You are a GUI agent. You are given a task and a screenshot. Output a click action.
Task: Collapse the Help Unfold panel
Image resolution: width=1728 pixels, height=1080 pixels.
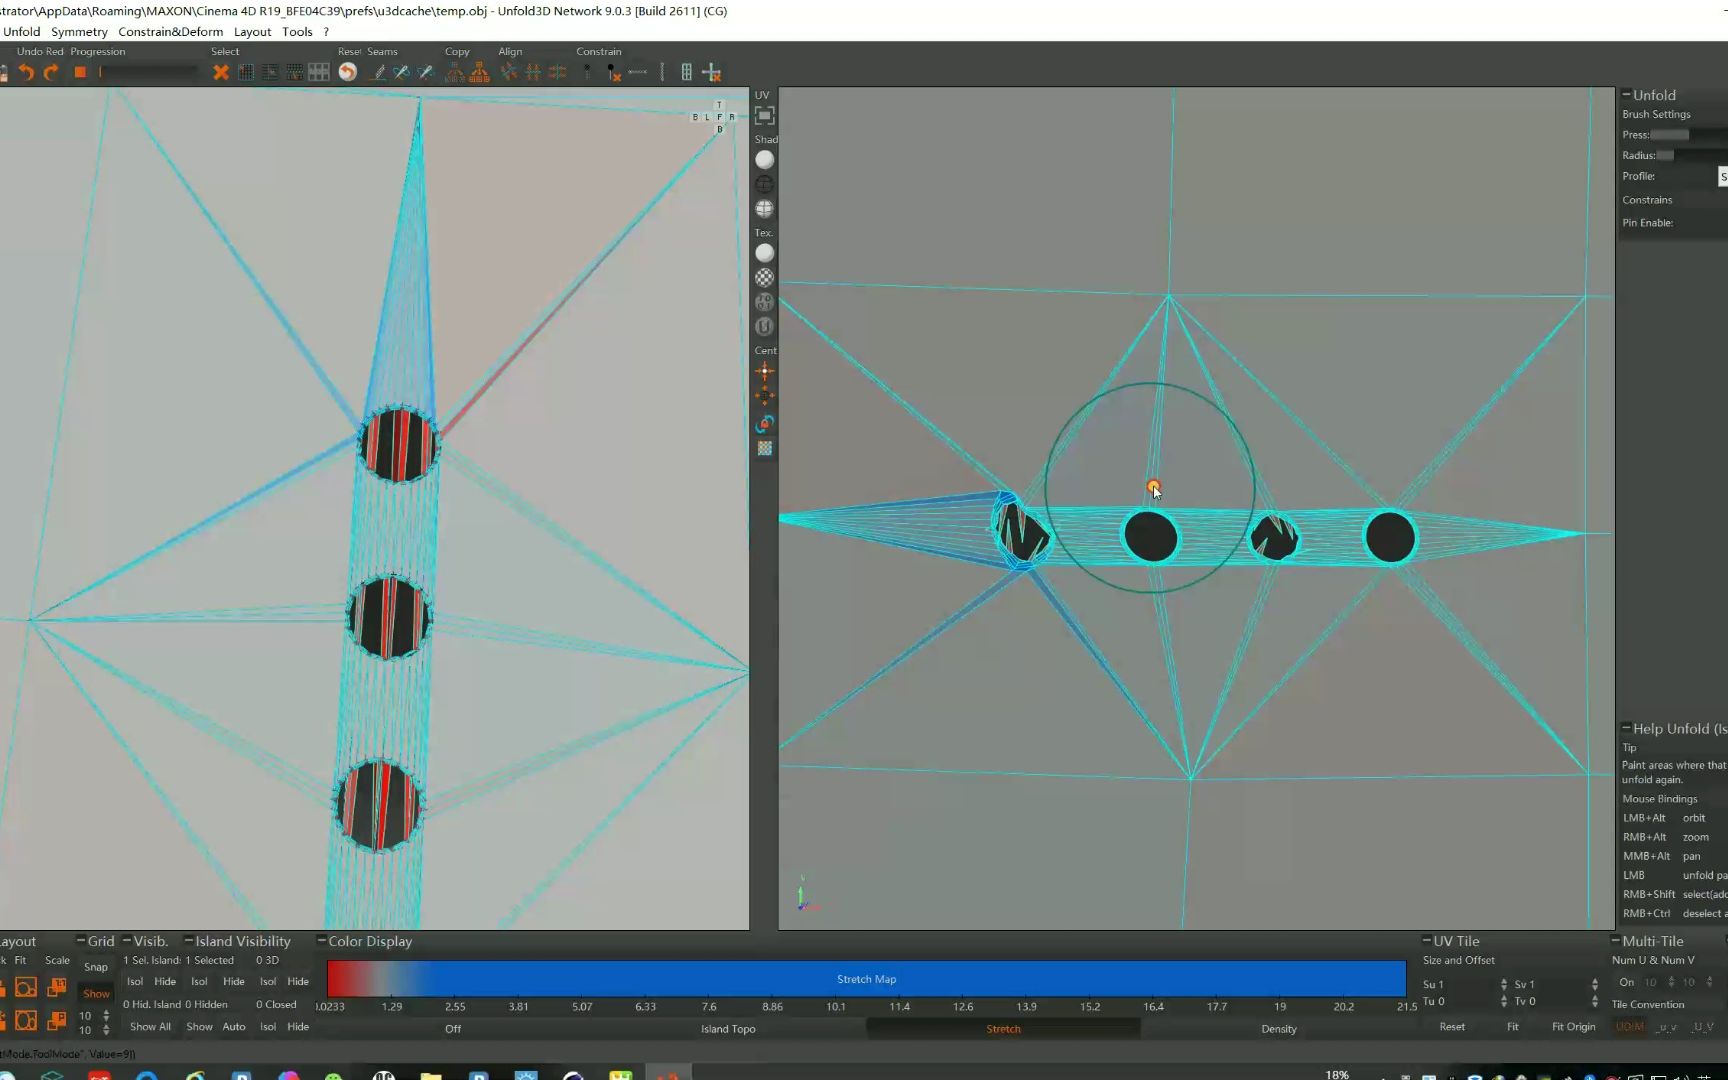[x=1626, y=728]
